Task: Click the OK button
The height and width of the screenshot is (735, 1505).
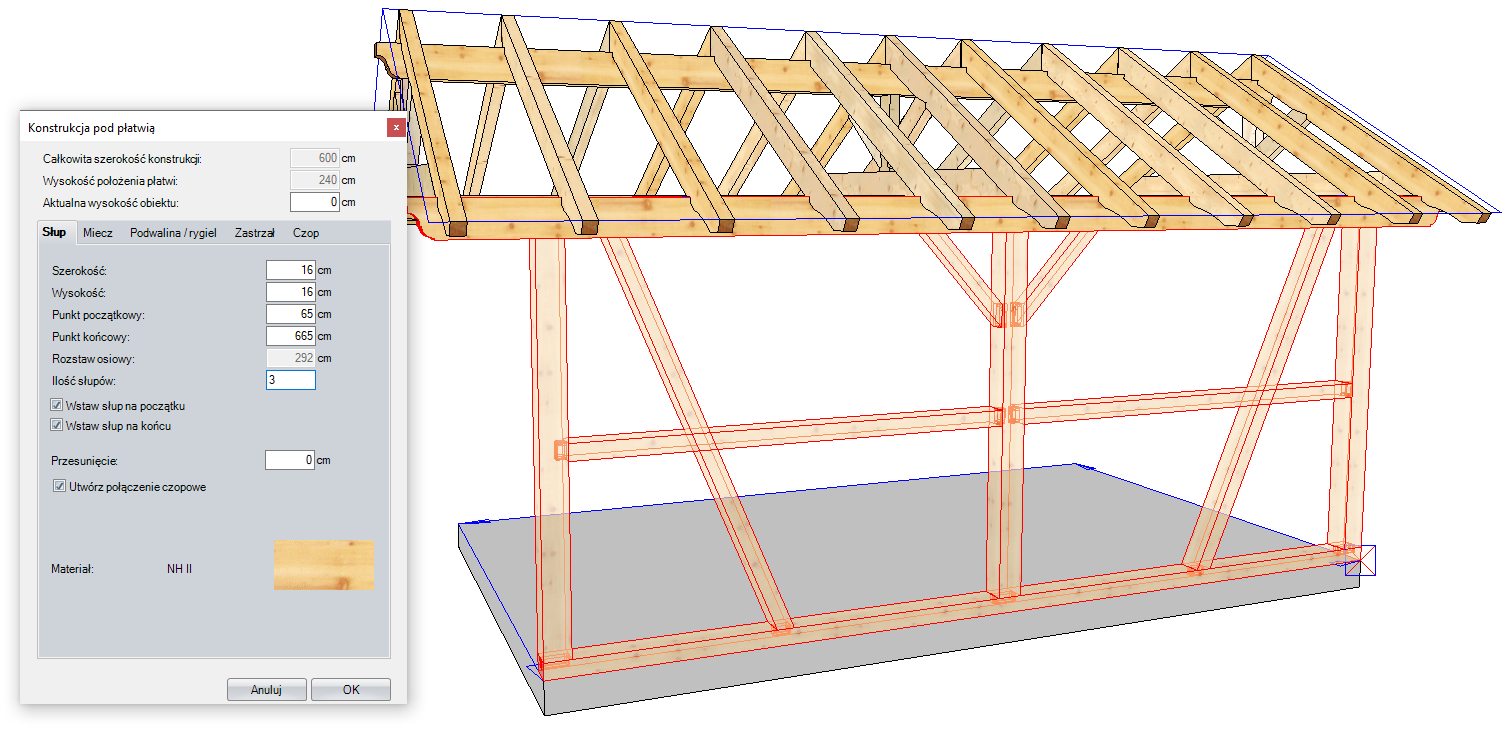Action: tap(350, 689)
